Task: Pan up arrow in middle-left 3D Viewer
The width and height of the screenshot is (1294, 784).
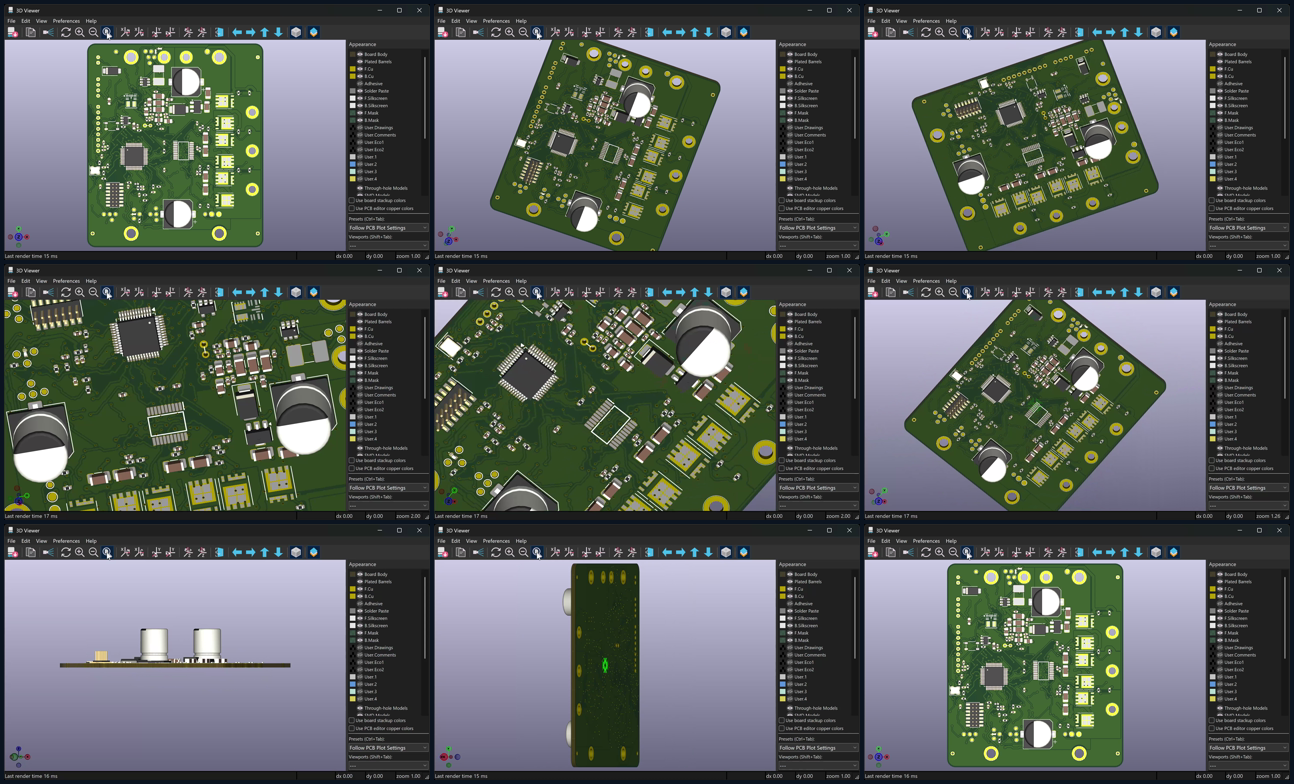Action: pyautogui.click(x=265, y=292)
